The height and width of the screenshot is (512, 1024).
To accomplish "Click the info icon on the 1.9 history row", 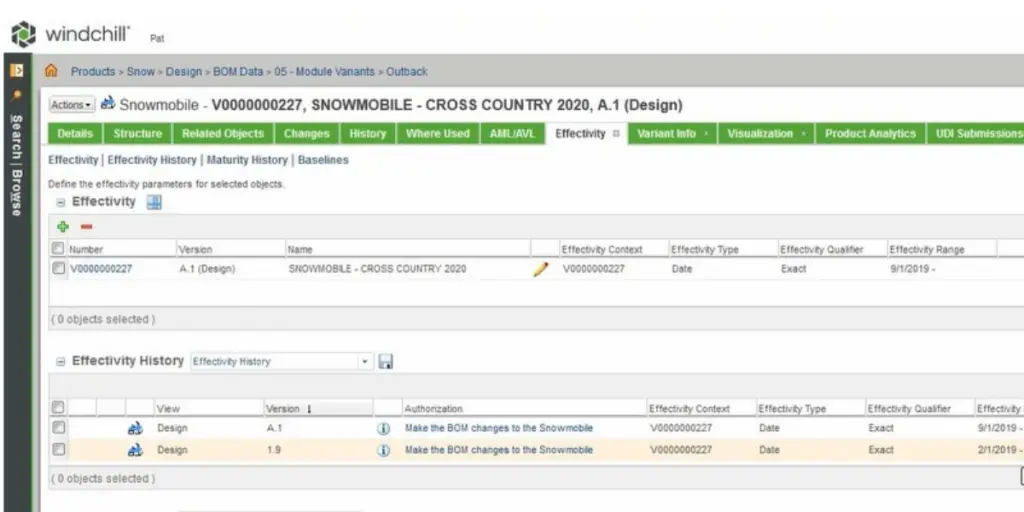I will pyautogui.click(x=383, y=450).
